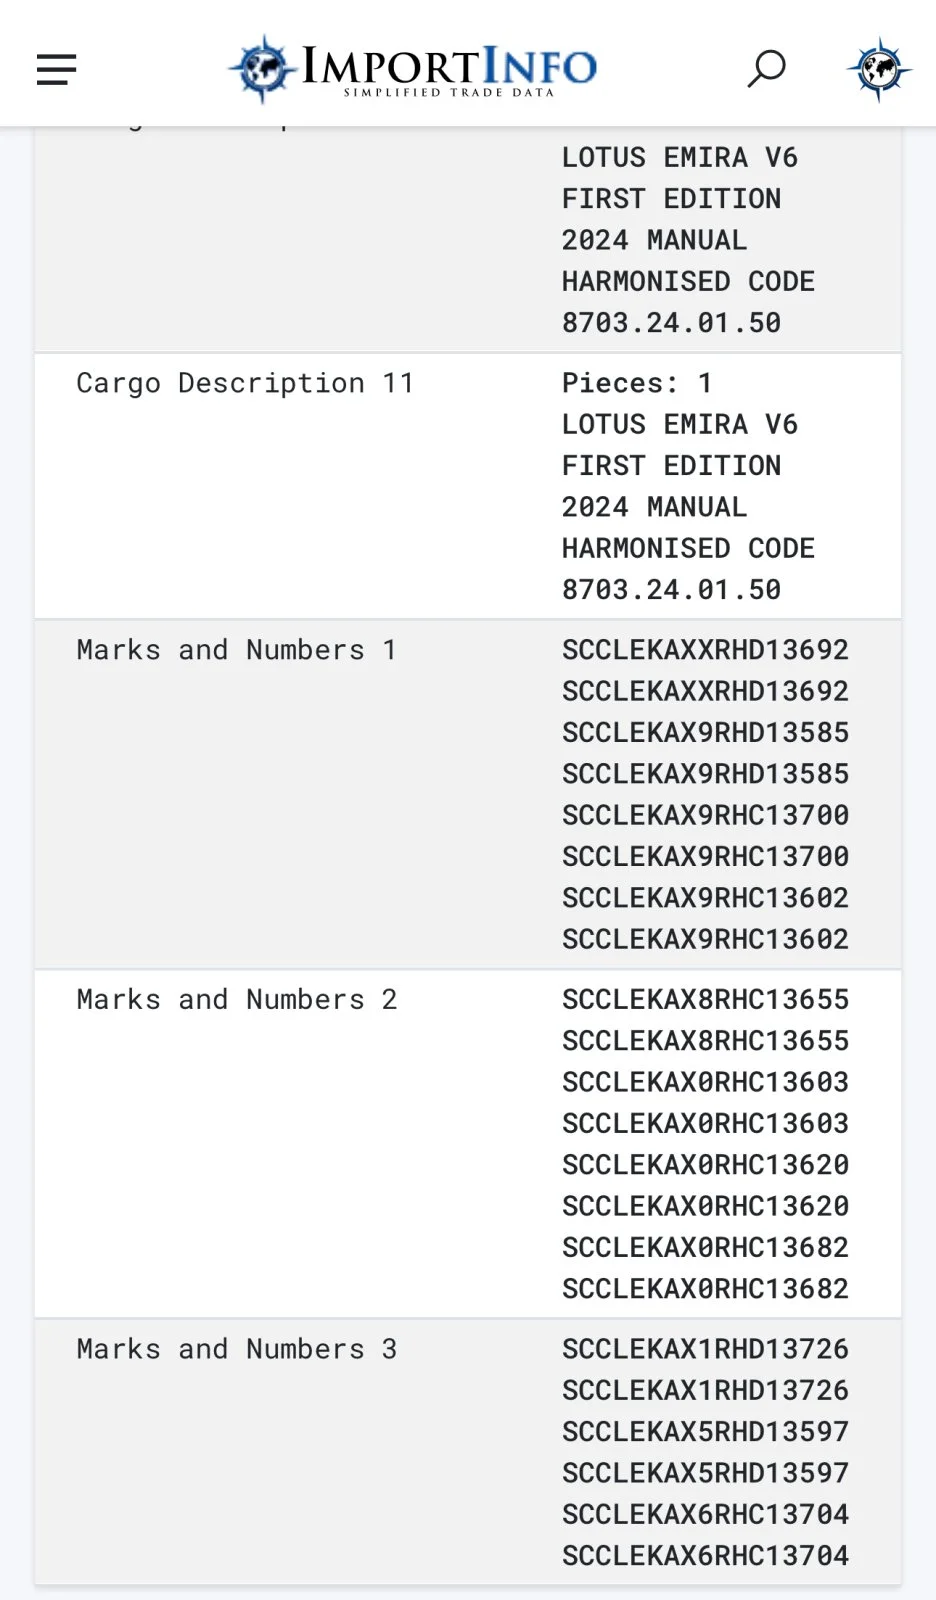This screenshot has height=1600, width=936.
Task: Click the 'Pieces: 1' text
Action: point(637,383)
